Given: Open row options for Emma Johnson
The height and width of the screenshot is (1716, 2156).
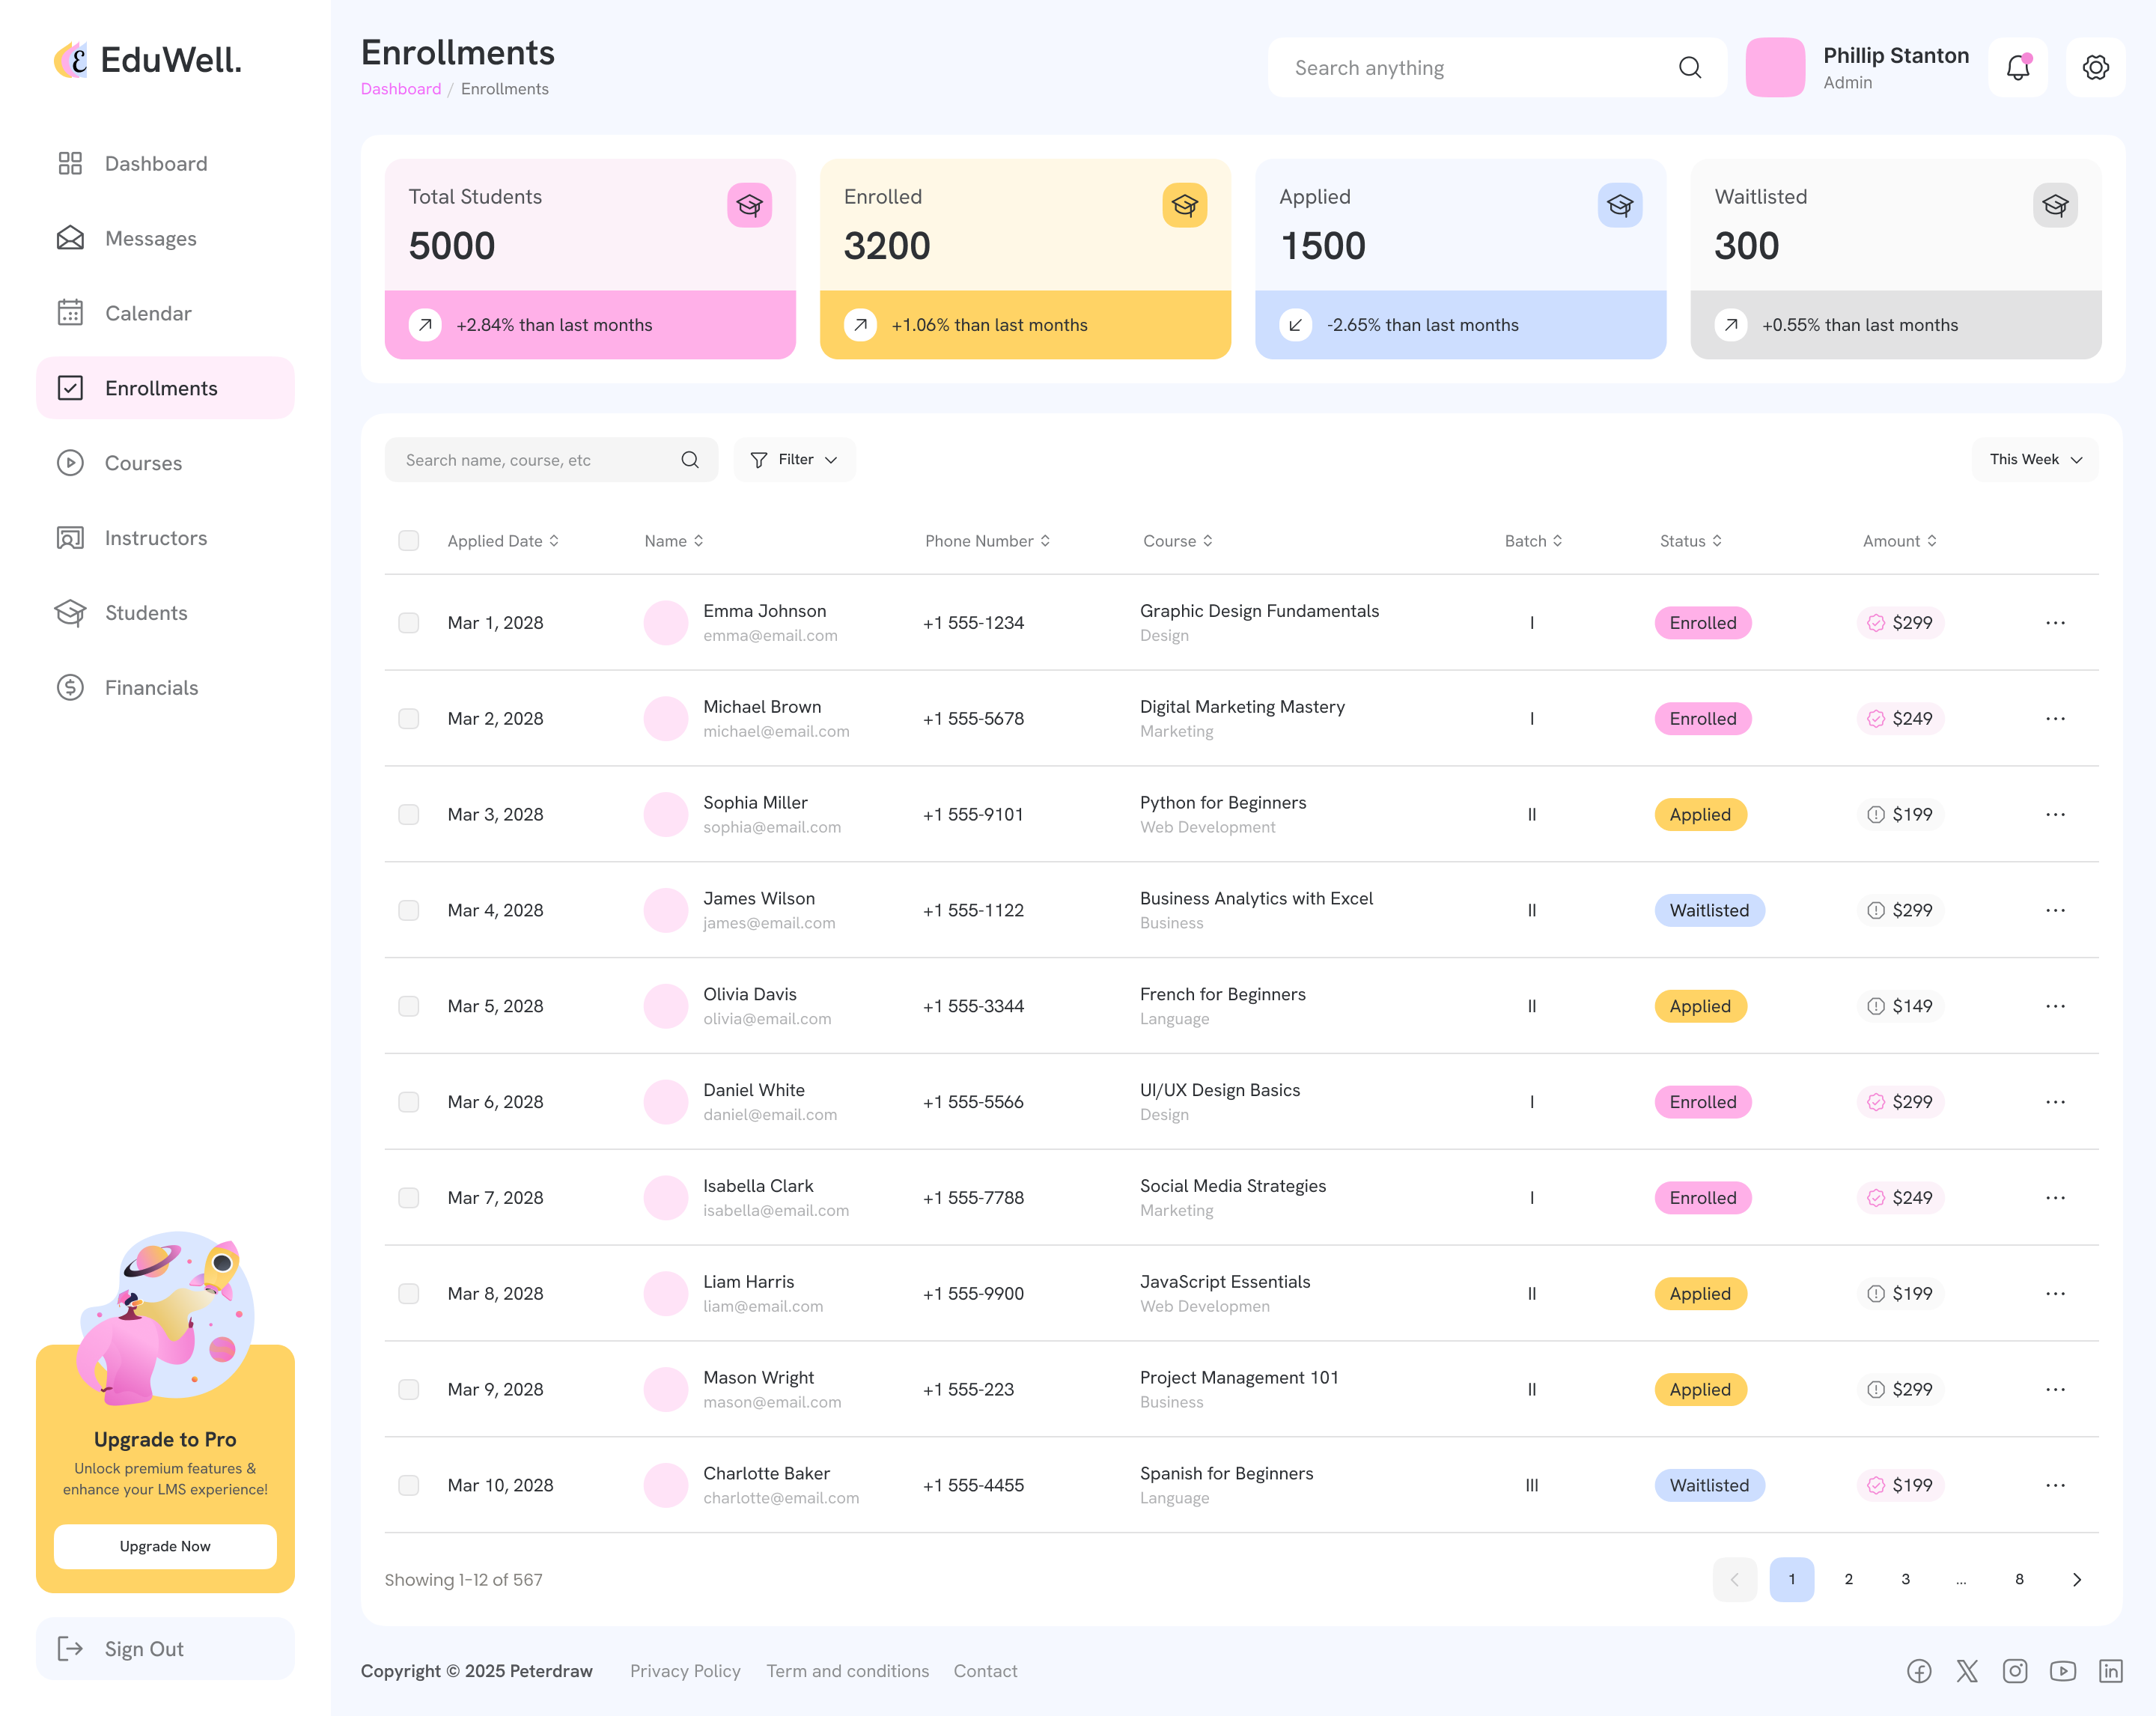Looking at the screenshot, I should (x=2054, y=623).
